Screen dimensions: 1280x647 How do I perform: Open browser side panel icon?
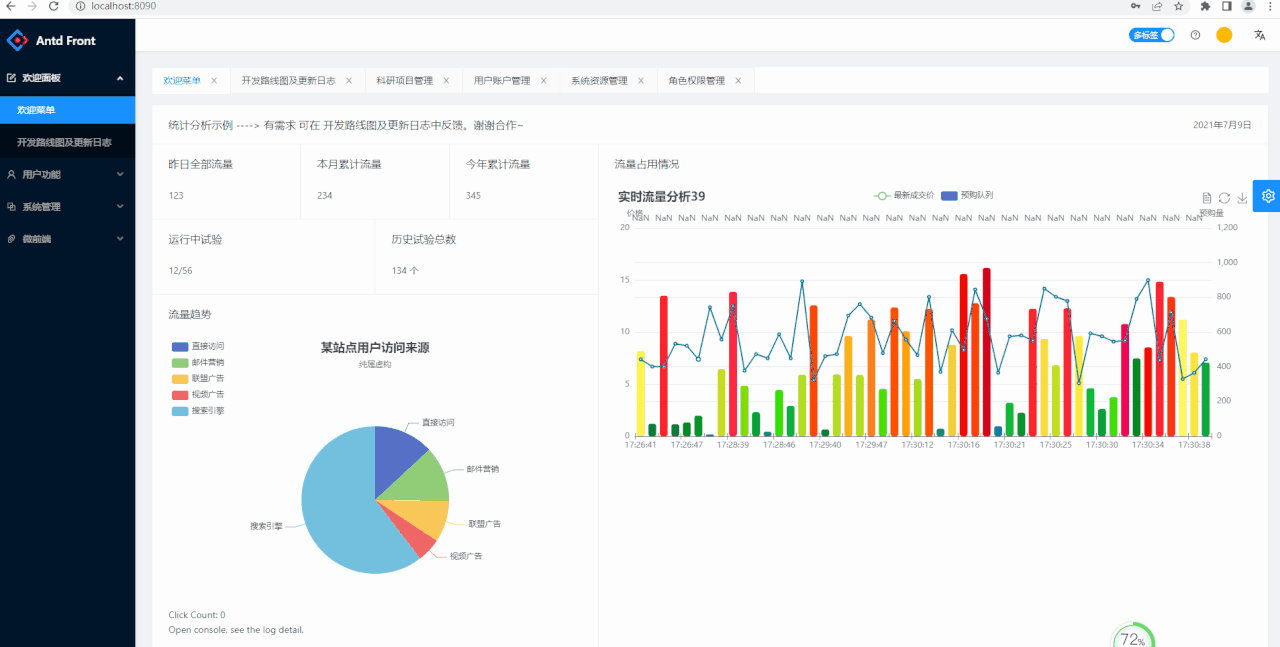[x=1227, y=6]
